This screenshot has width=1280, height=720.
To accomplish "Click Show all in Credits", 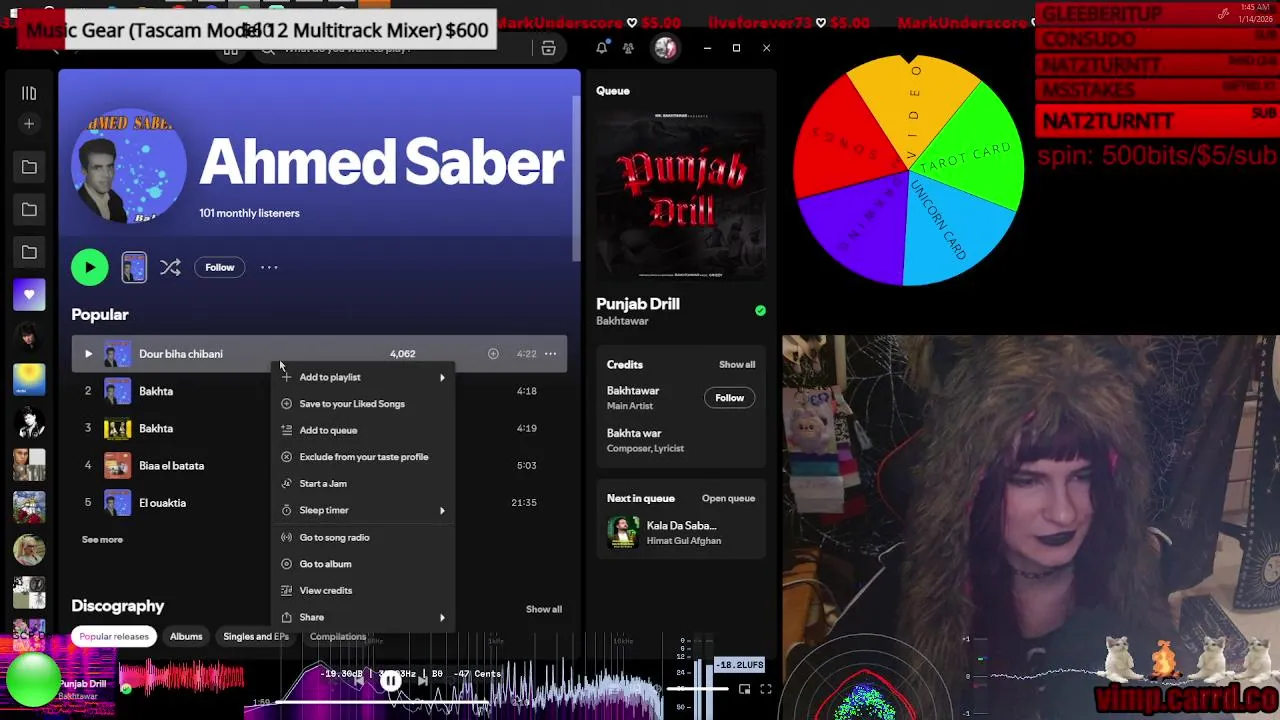I will pyautogui.click(x=737, y=365).
